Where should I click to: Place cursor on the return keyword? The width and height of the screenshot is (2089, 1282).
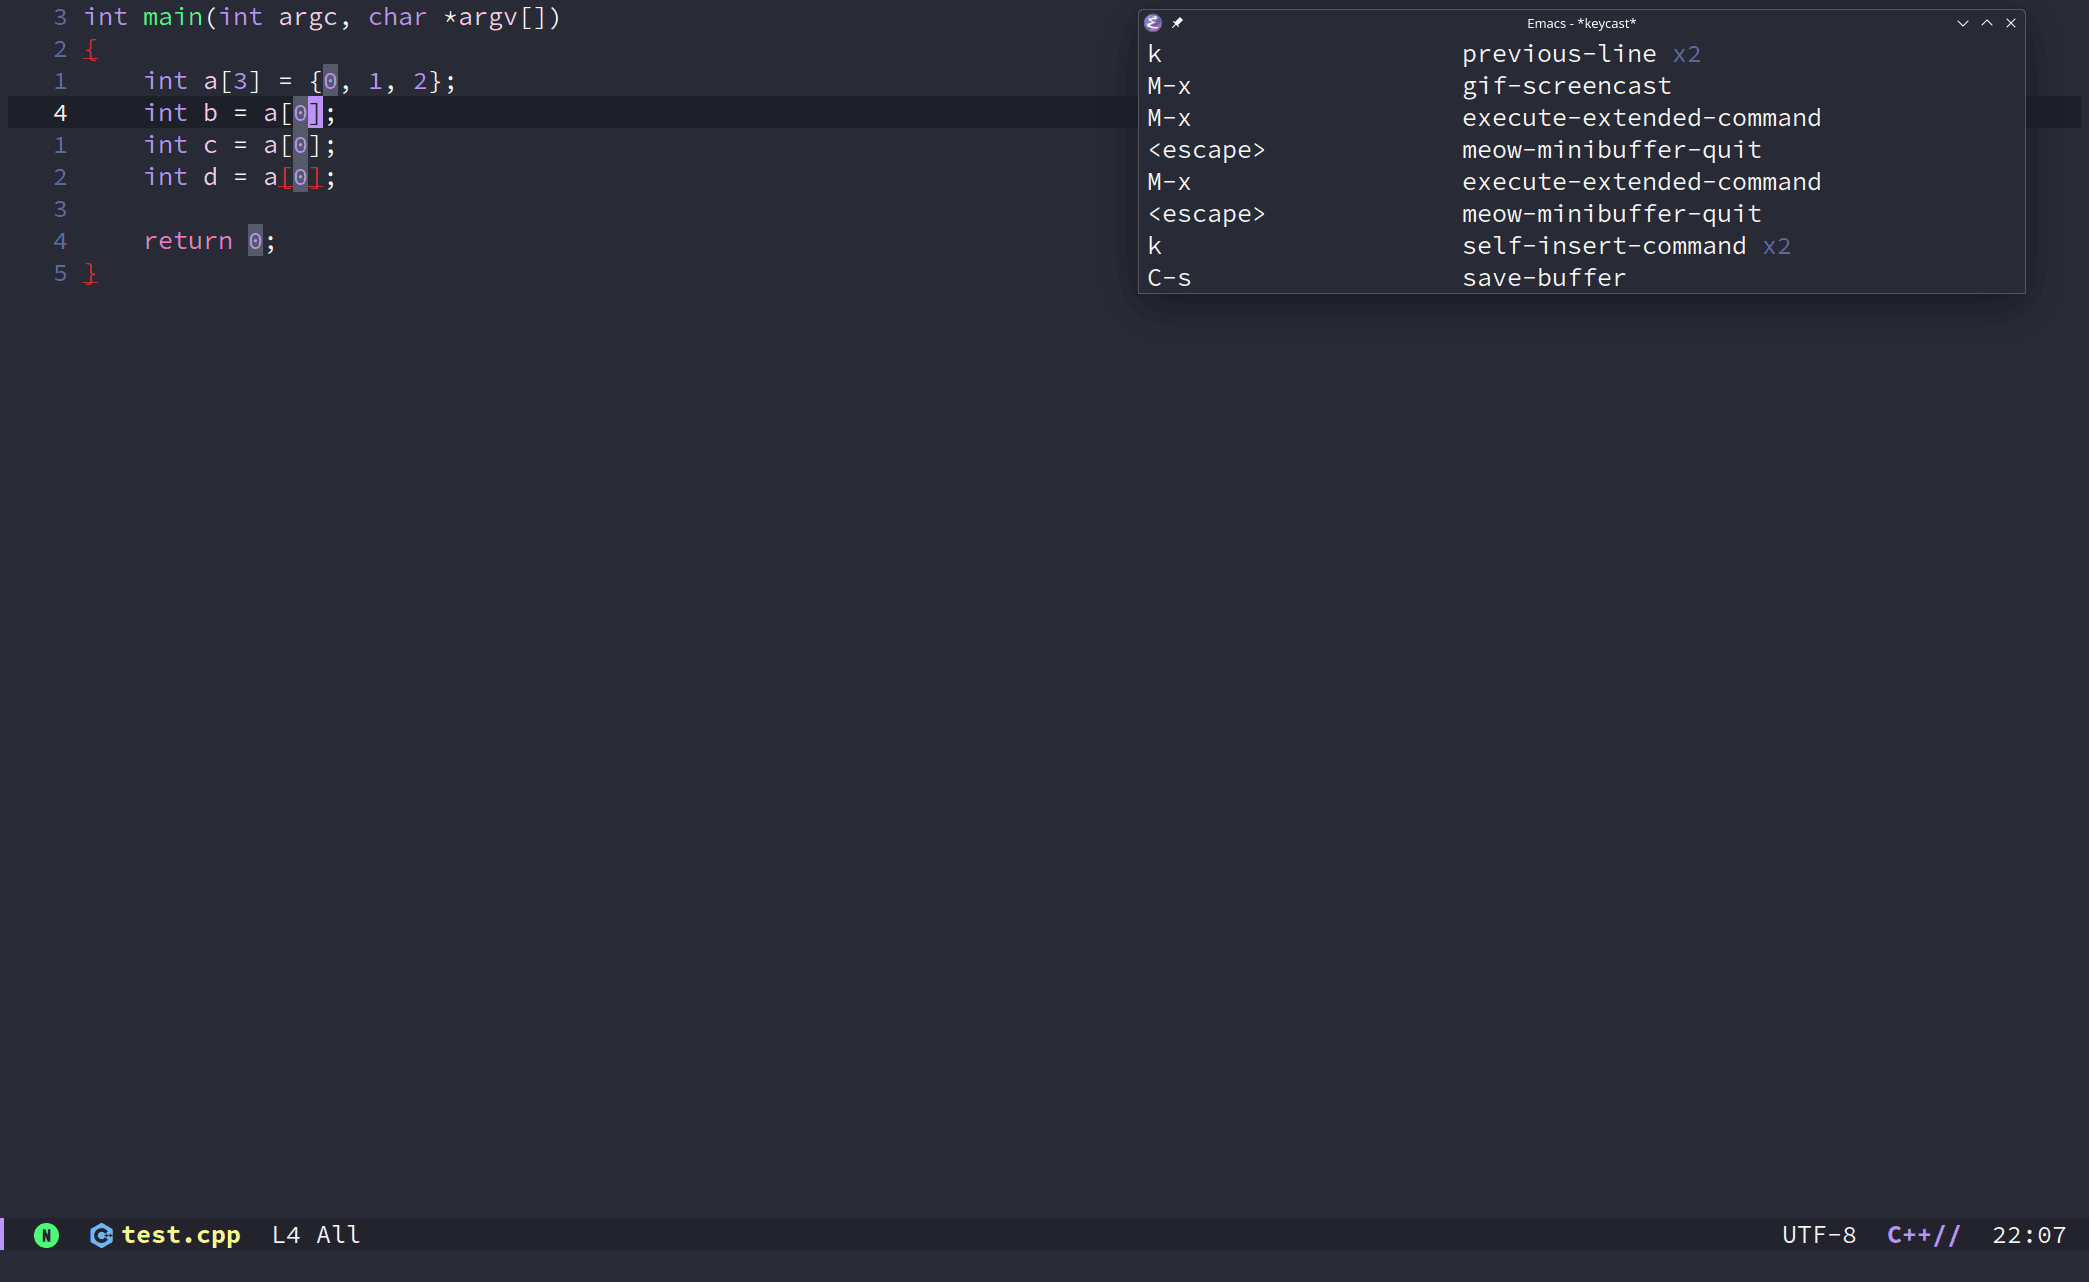click(188, 241)
